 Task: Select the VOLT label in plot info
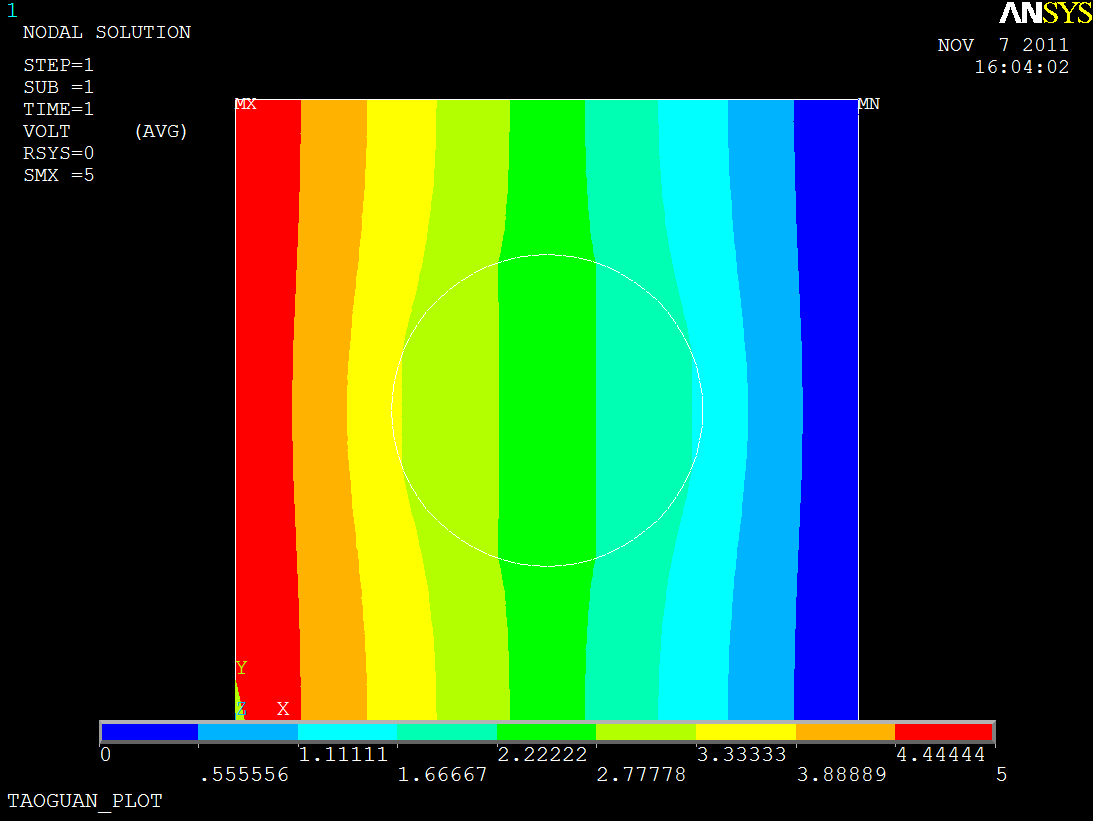click(47, 131)
